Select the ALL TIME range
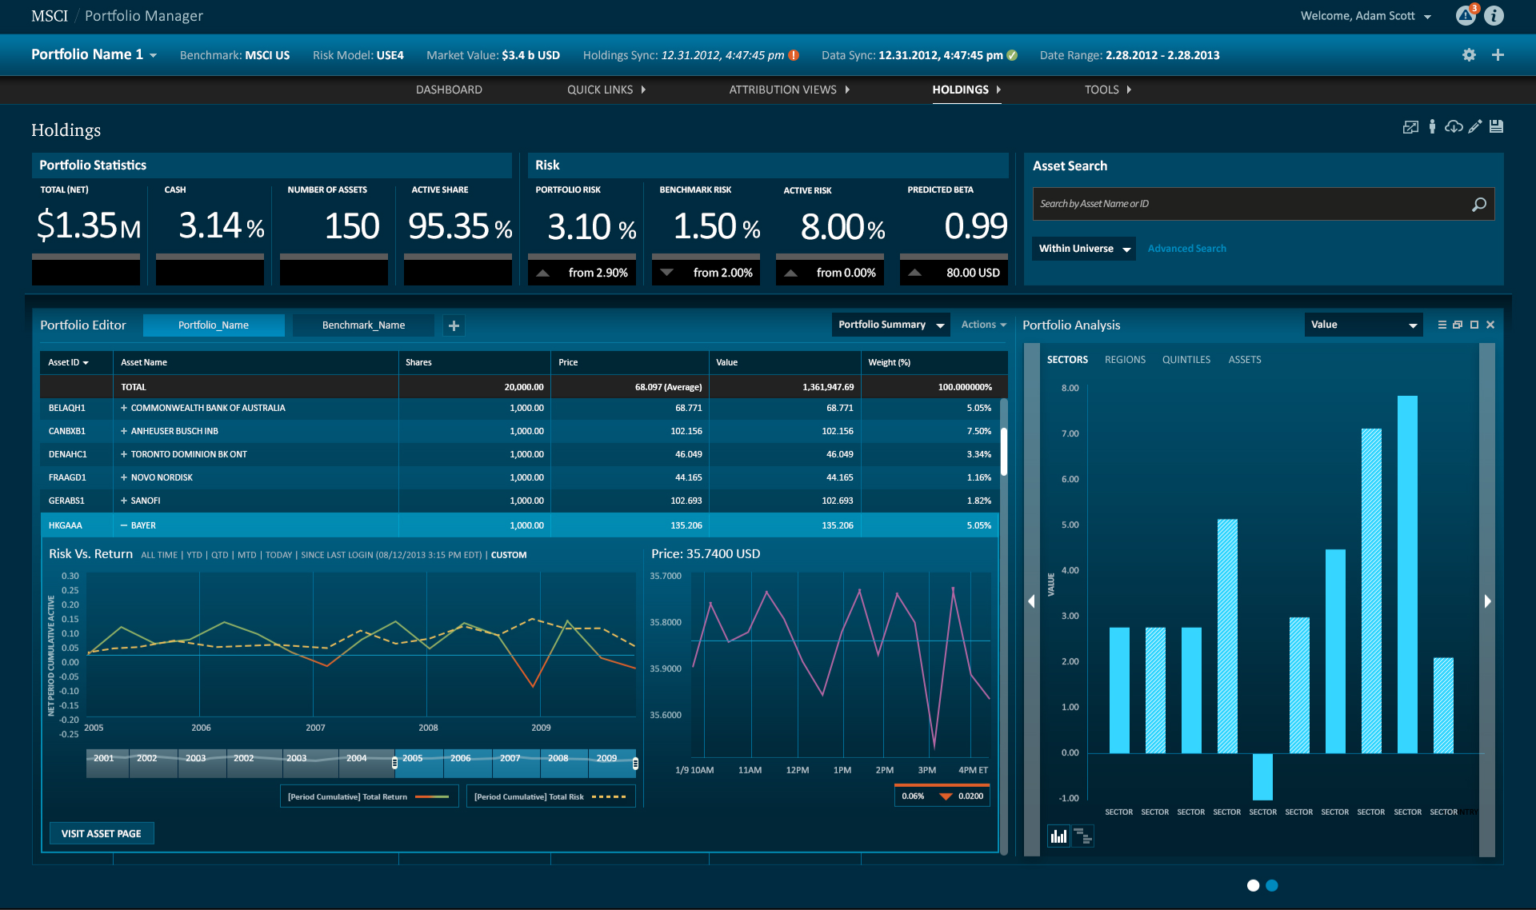Screen dimensions: 1536x910 pos(159,555)
